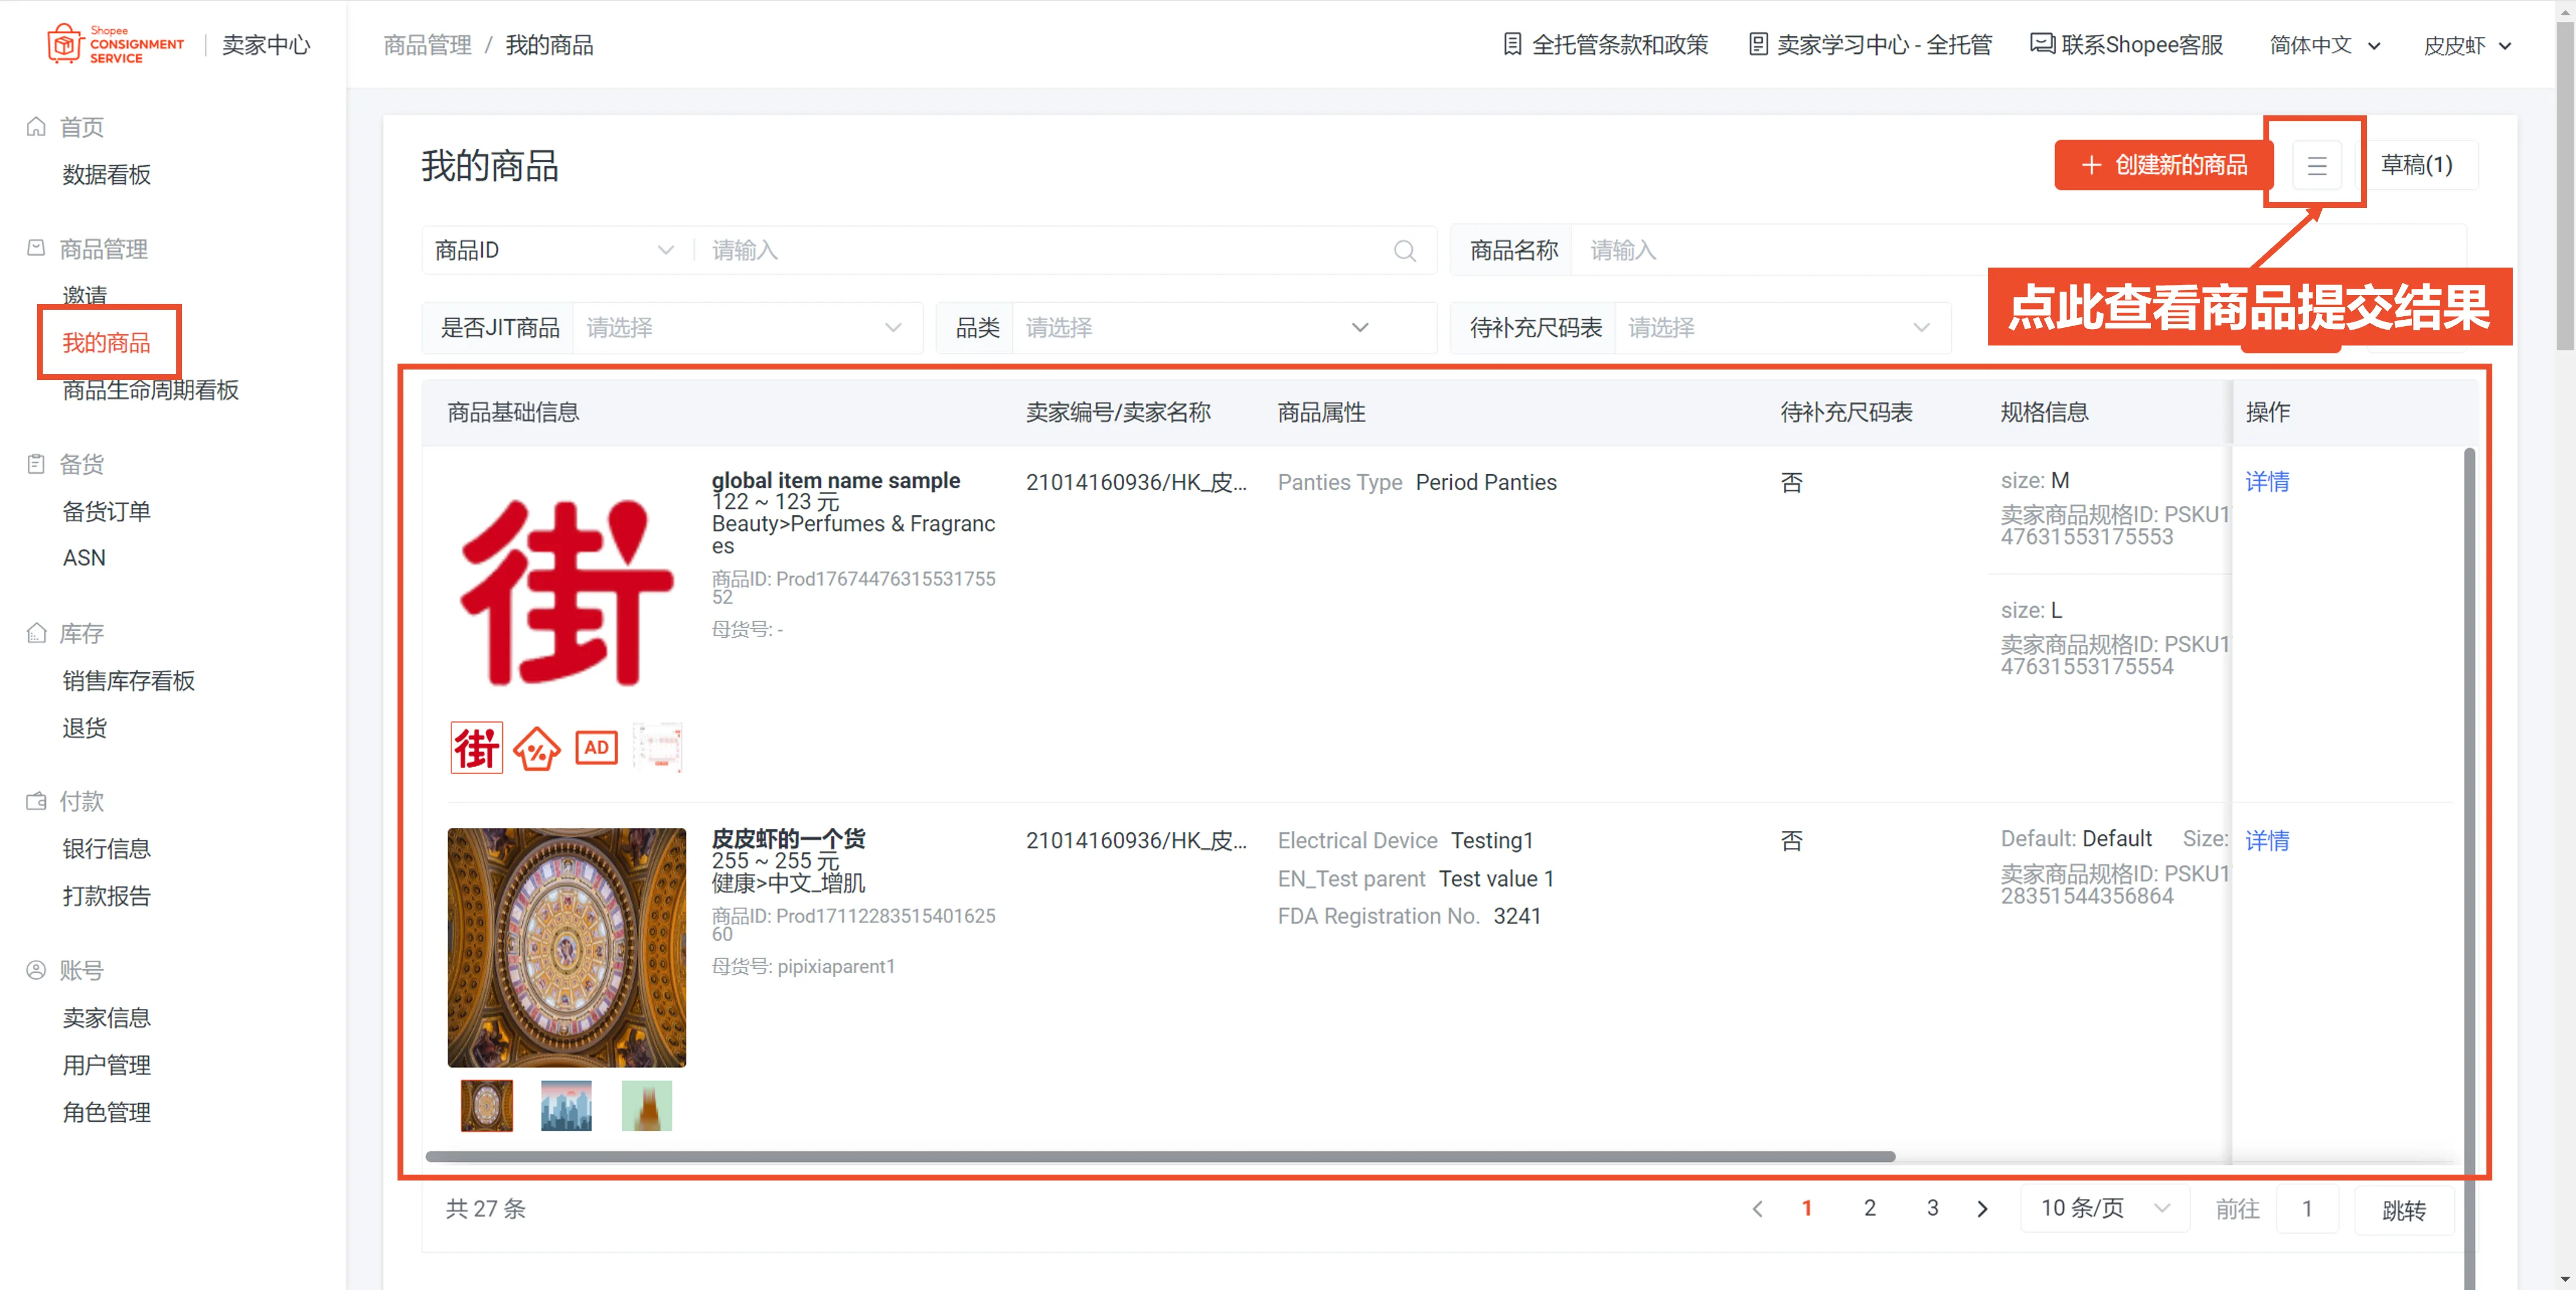This screenshot has width=2576, height=1290.
Task: Select 备货订单 sidebar menu item
Action: [106, 512]
